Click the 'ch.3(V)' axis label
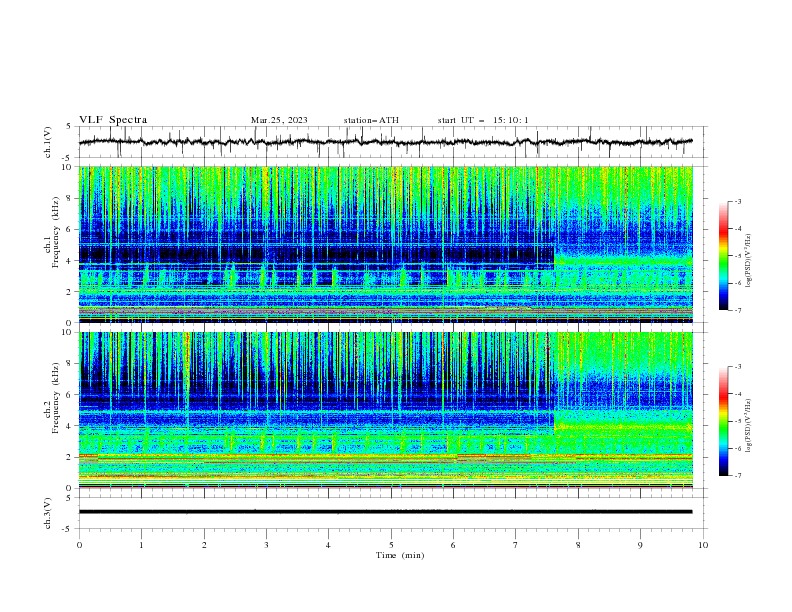The image size is (792, 612). (48, 514)
